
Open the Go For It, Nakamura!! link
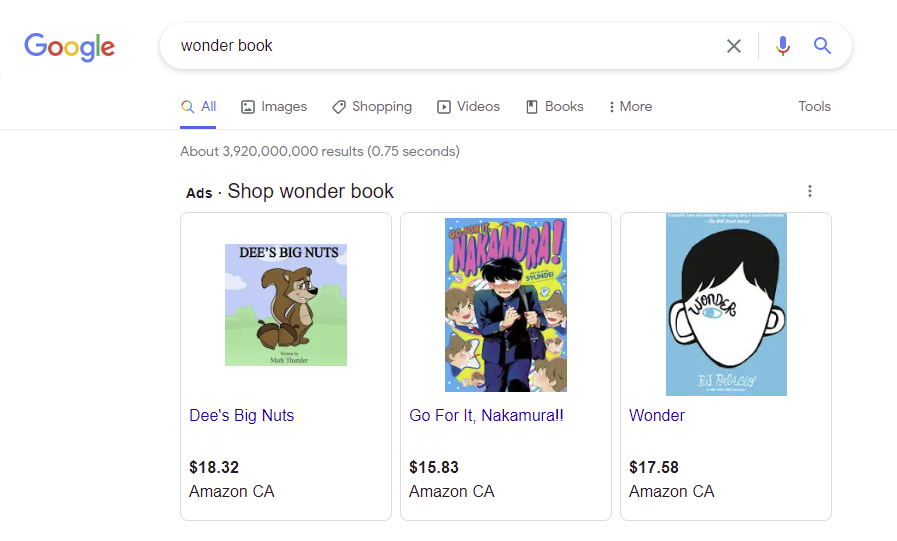click(x=486, y=415)
